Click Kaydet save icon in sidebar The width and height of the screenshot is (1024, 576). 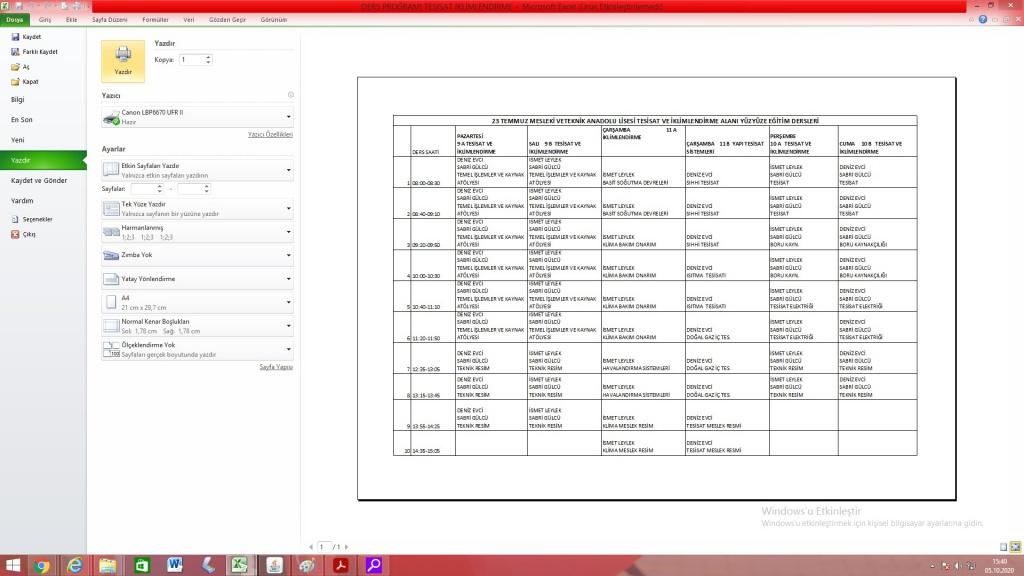coord(31,37)
